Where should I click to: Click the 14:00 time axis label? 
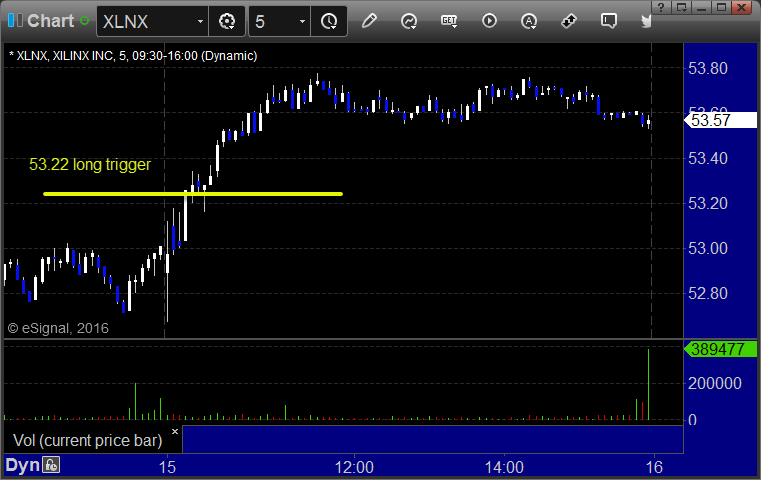point(504,467)
